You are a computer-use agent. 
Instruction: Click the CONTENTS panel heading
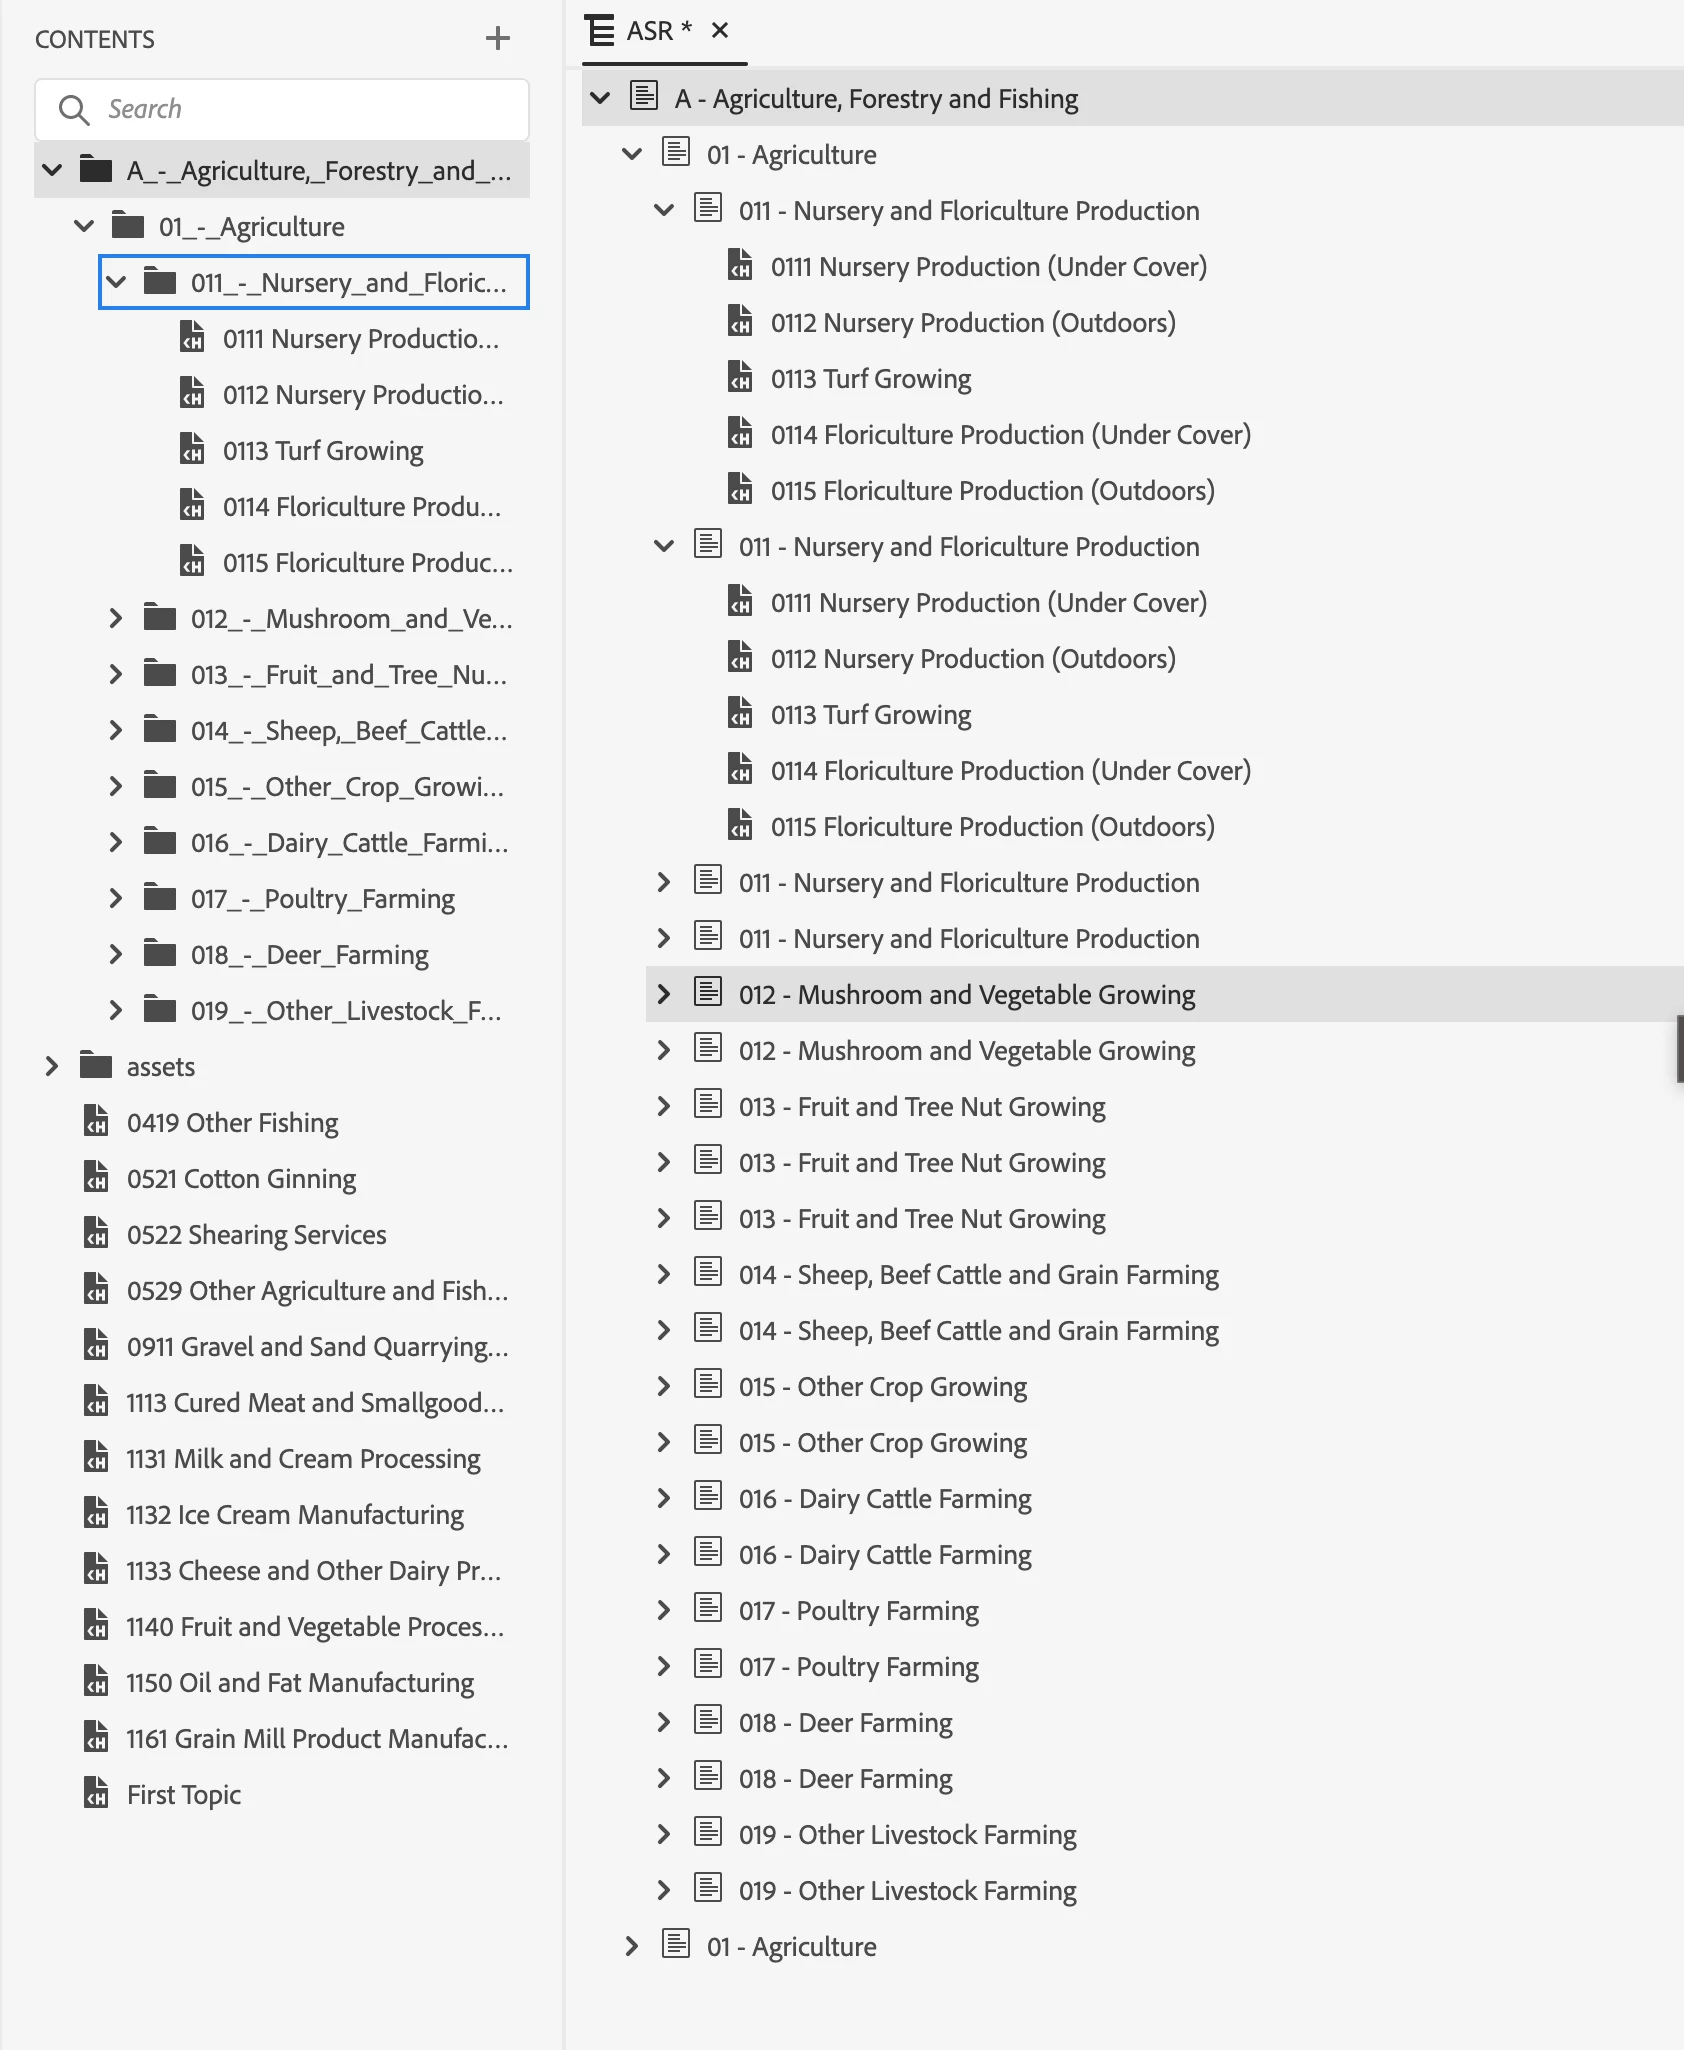coord(95,40)
